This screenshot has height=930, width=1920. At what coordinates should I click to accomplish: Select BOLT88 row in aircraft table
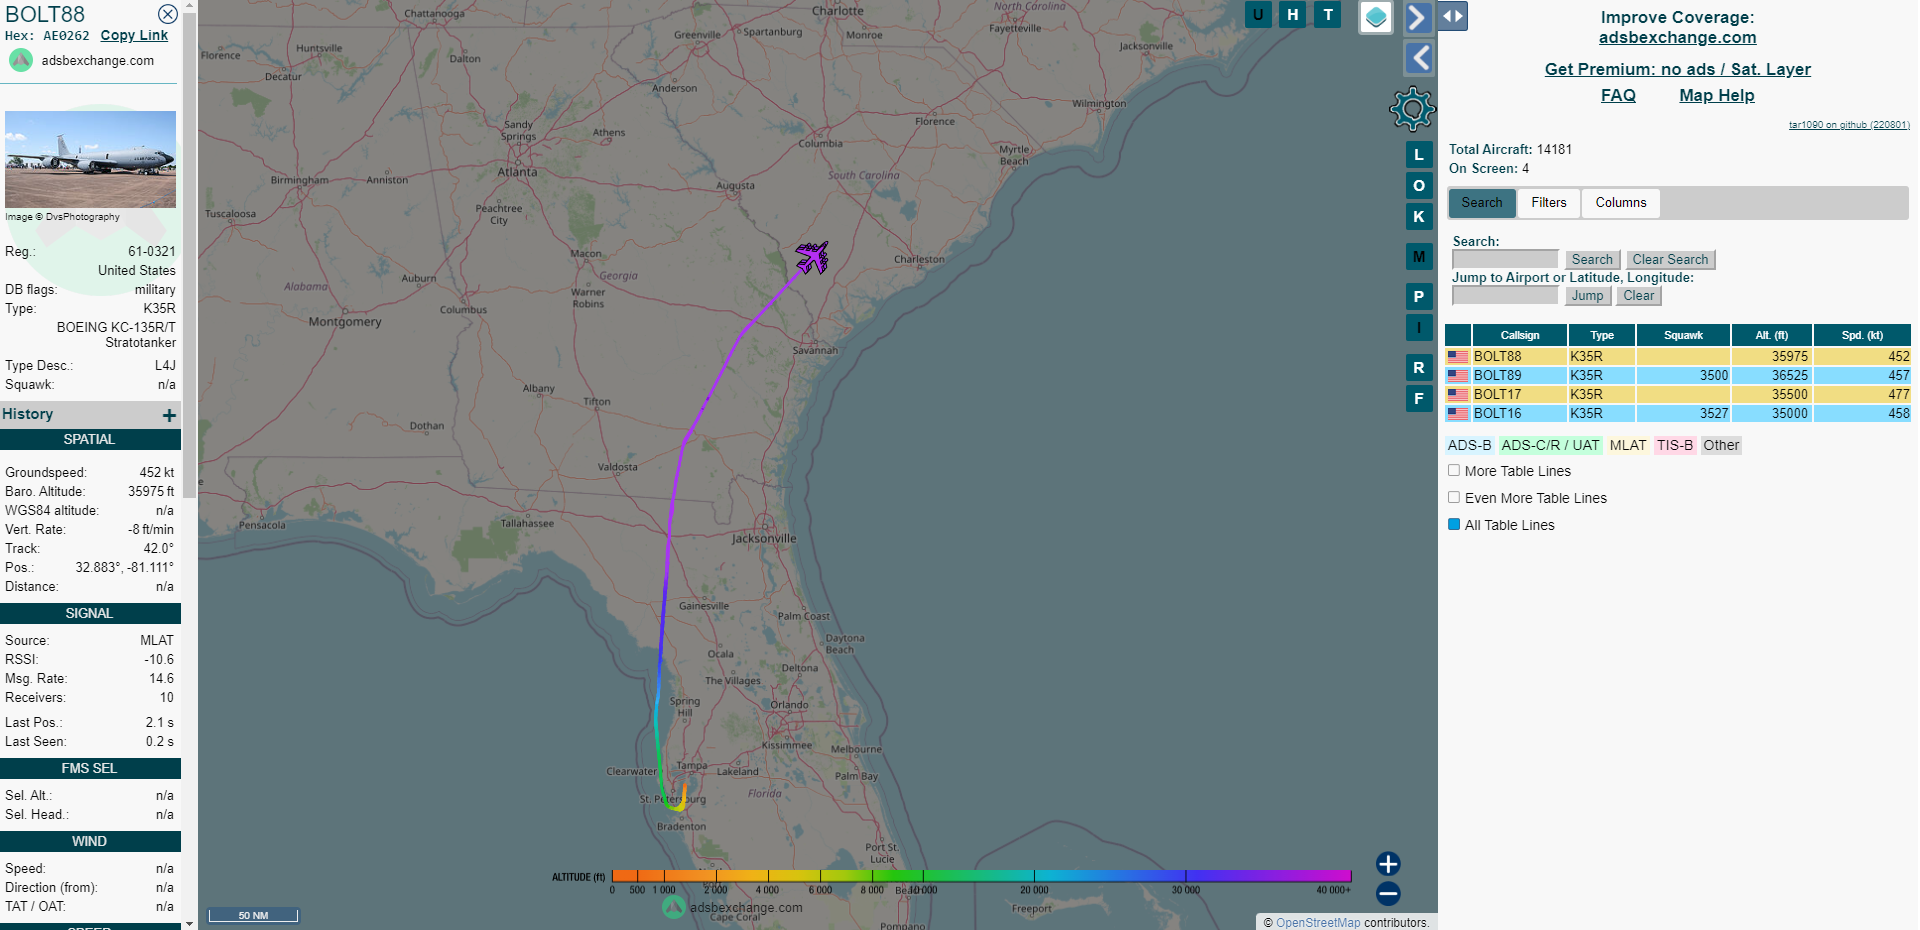coord(1678,357)
